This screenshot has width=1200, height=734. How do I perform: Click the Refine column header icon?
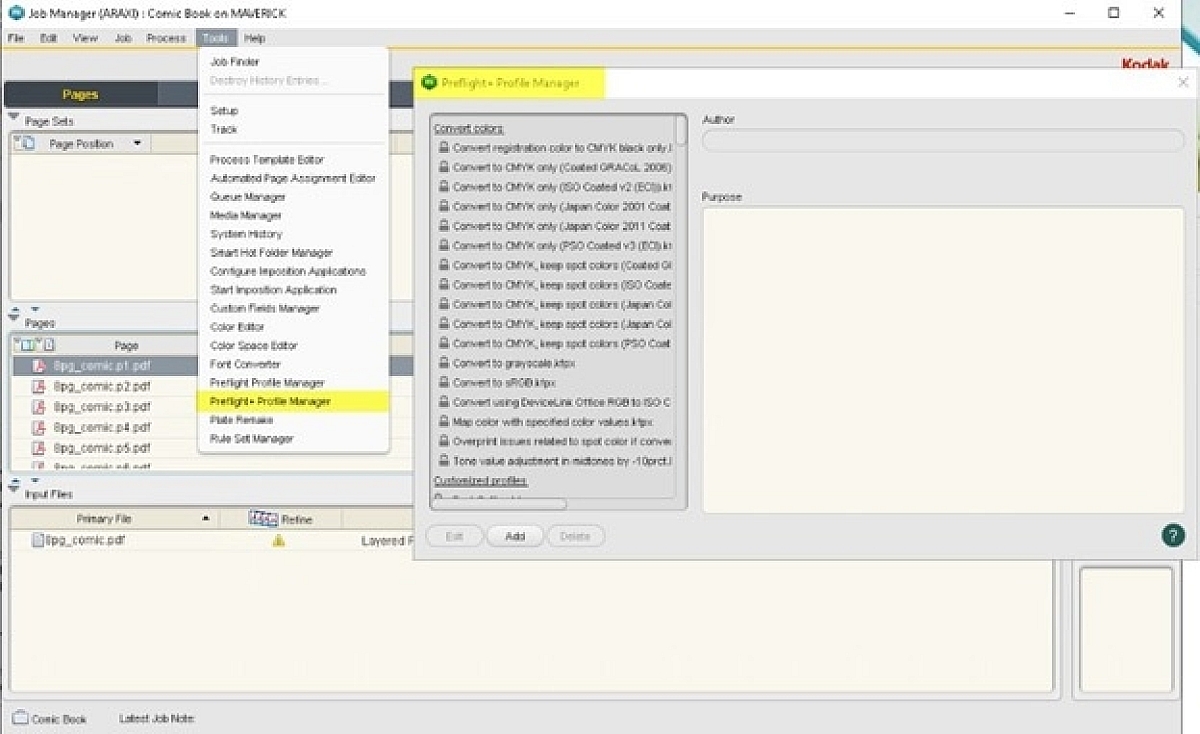[x=263, y=519]
